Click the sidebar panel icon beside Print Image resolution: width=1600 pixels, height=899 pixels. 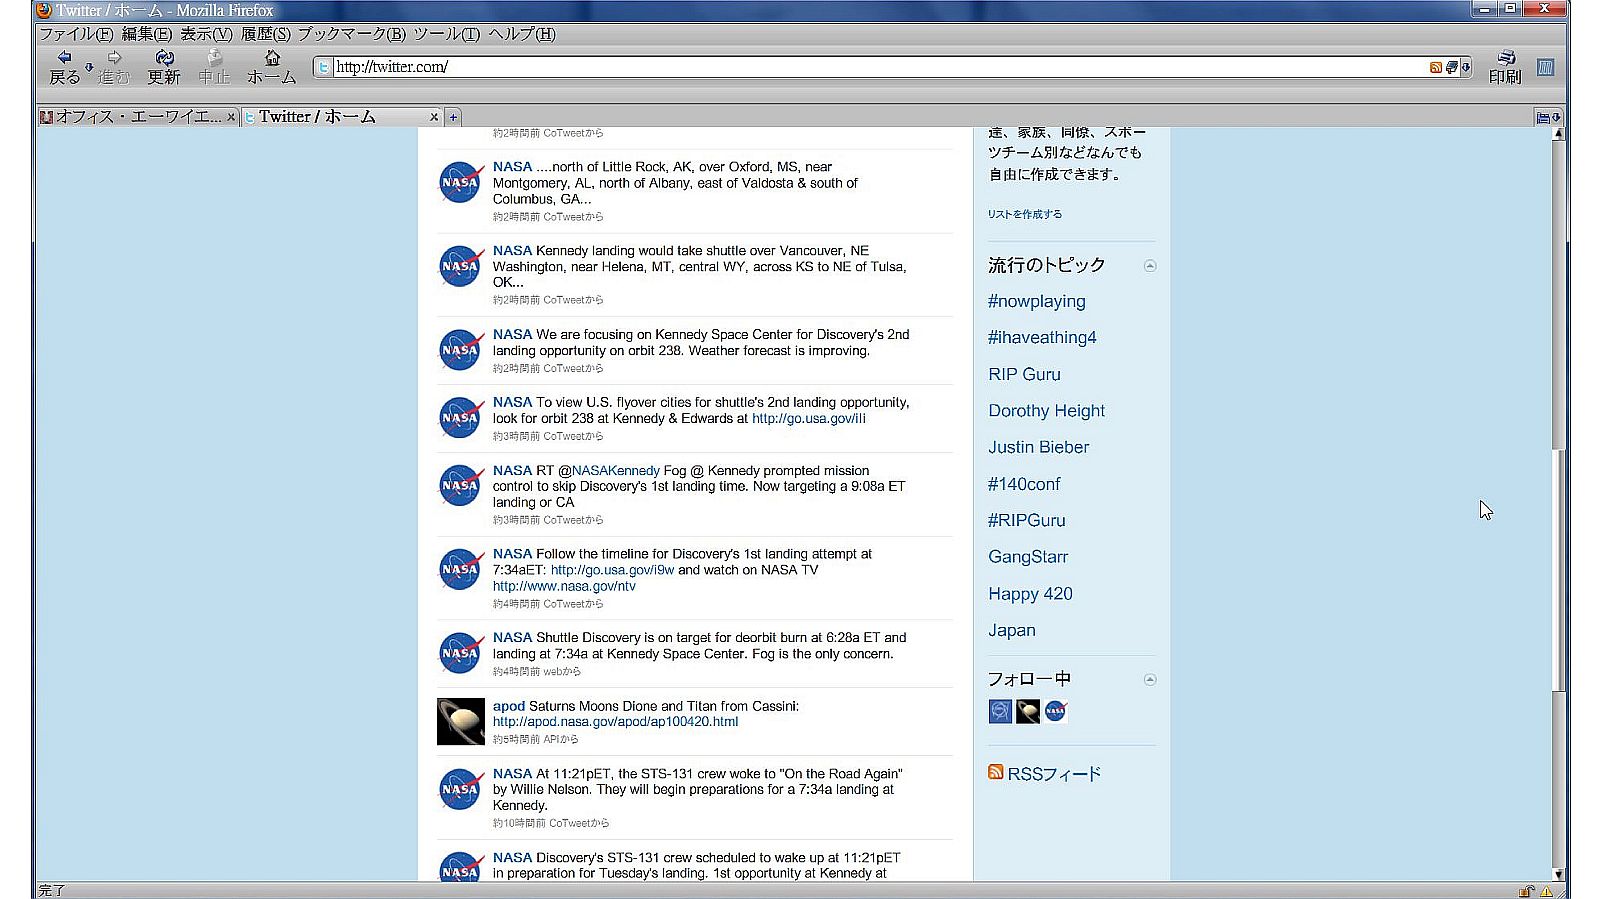point(1545,67)
